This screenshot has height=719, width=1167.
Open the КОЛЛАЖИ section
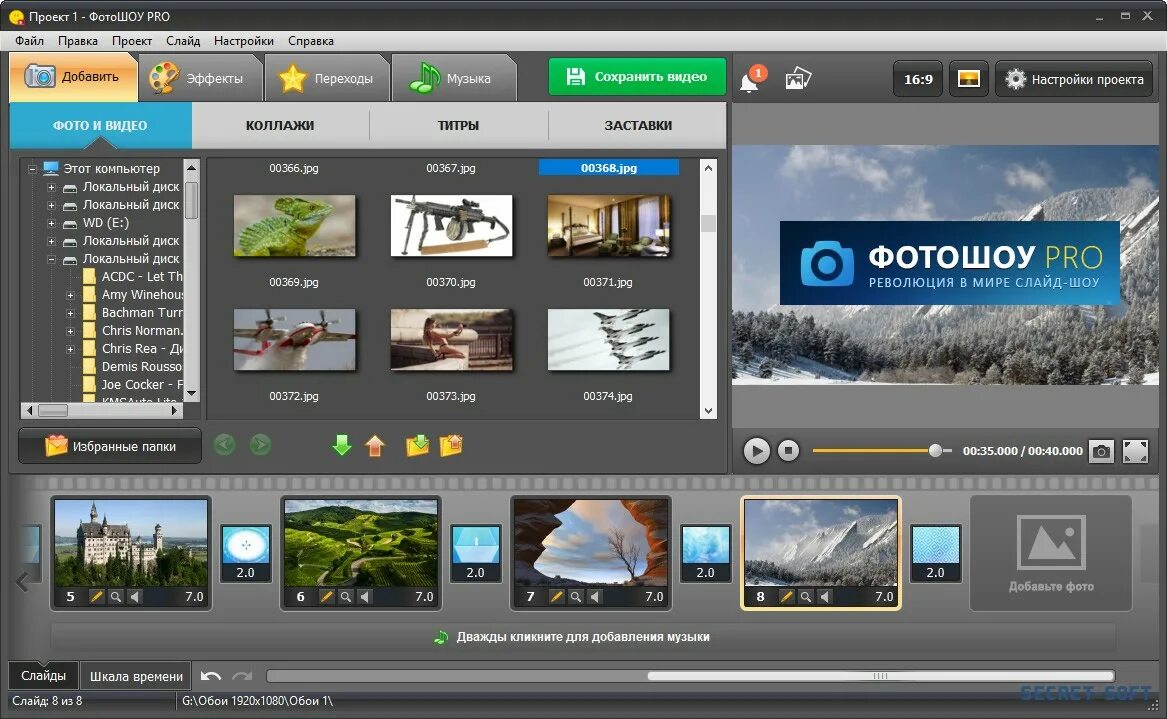[x=280, y=125]
